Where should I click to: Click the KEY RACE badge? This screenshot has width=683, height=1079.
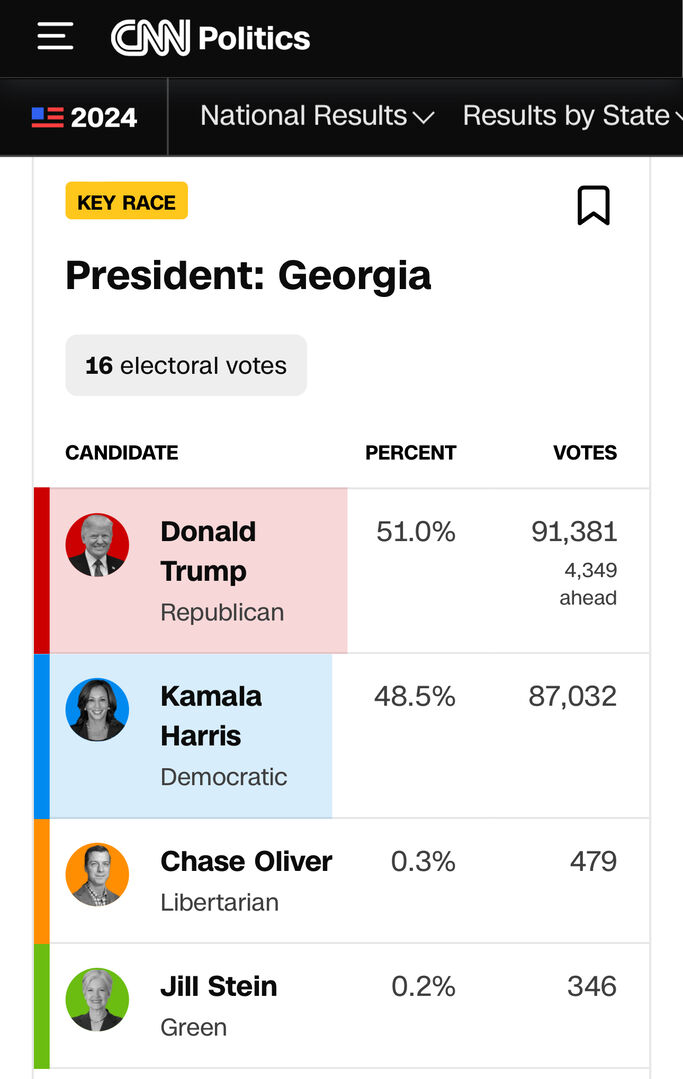point(126,202)
